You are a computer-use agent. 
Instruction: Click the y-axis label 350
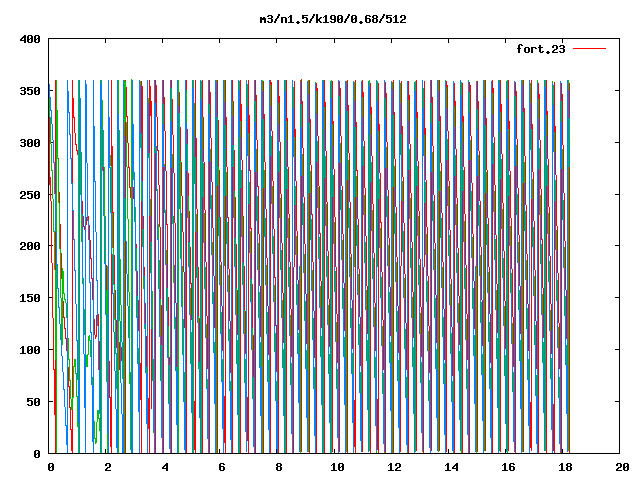click(x=30, y=91)
